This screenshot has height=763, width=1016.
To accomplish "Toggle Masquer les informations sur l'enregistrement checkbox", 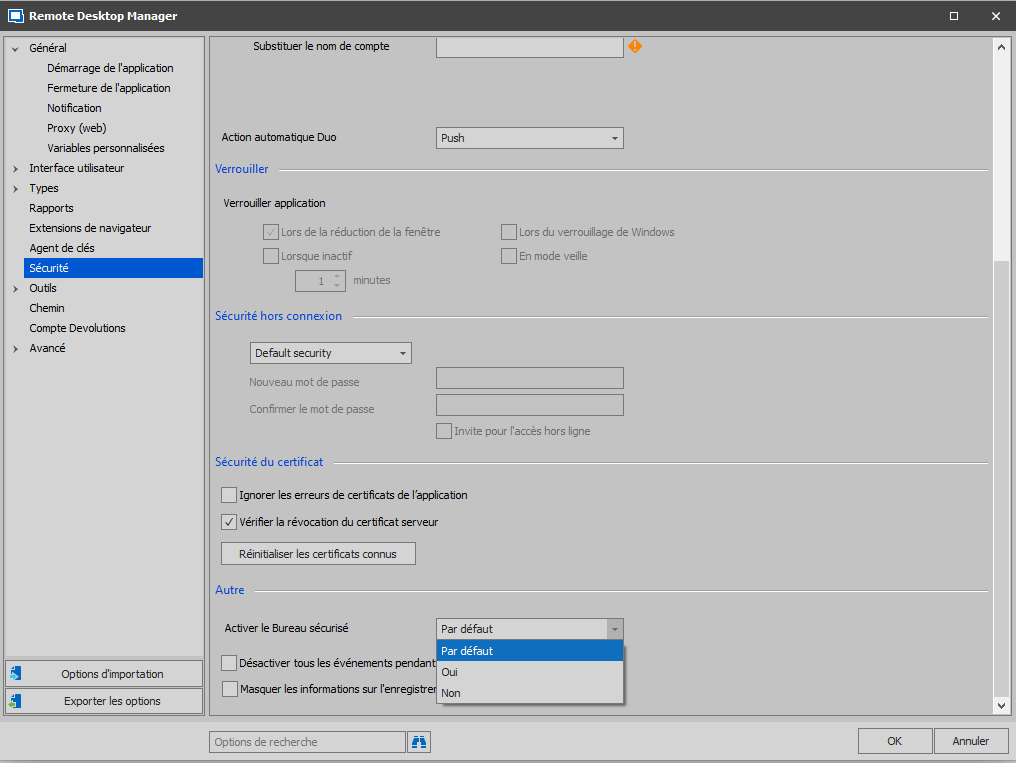I will (x=230, y=689).
